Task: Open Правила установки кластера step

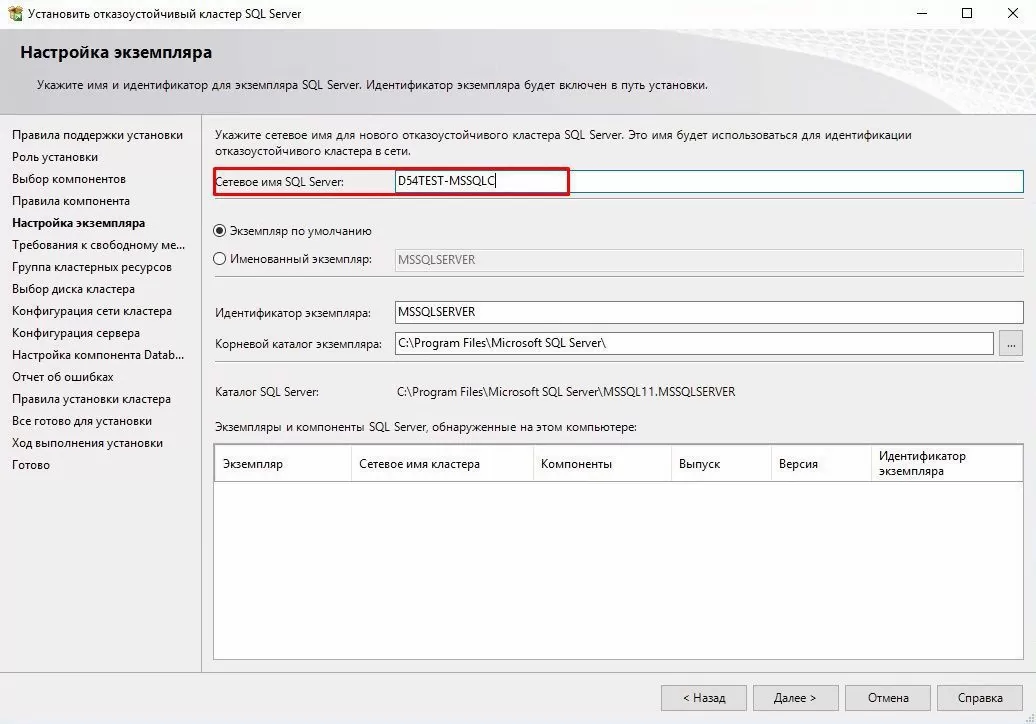Action: (x=91, y=399)
